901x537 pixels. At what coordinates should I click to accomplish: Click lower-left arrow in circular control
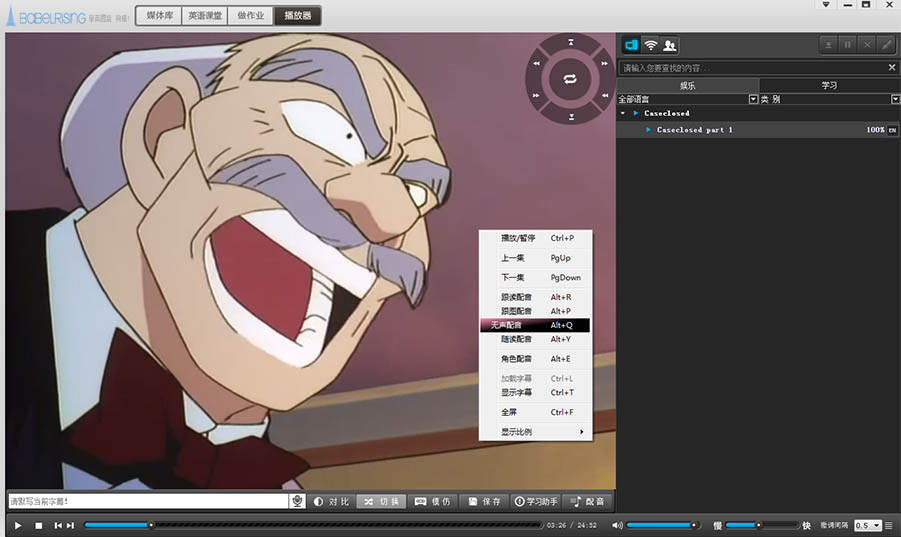click(x=536, y=95)
